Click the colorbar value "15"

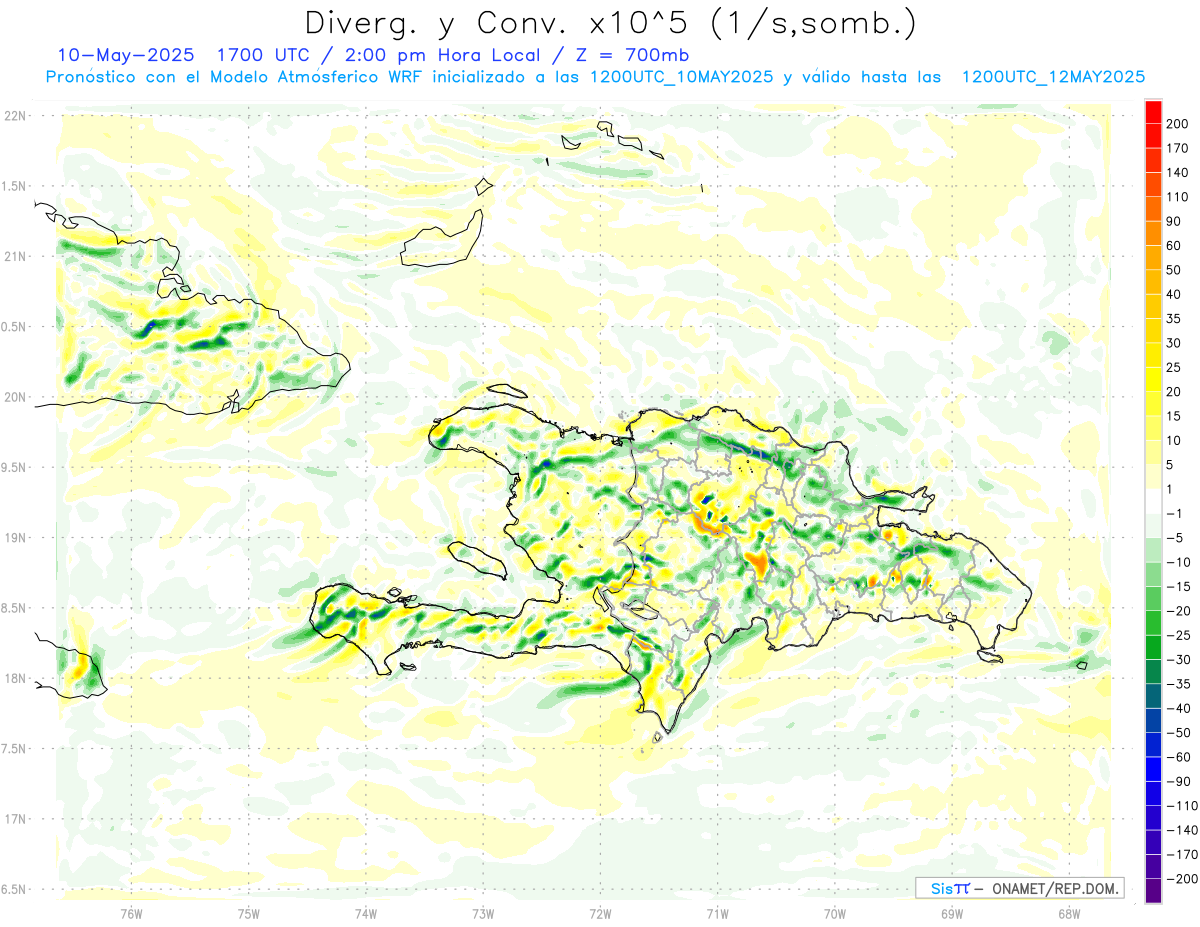click(x=1174, y=417)
